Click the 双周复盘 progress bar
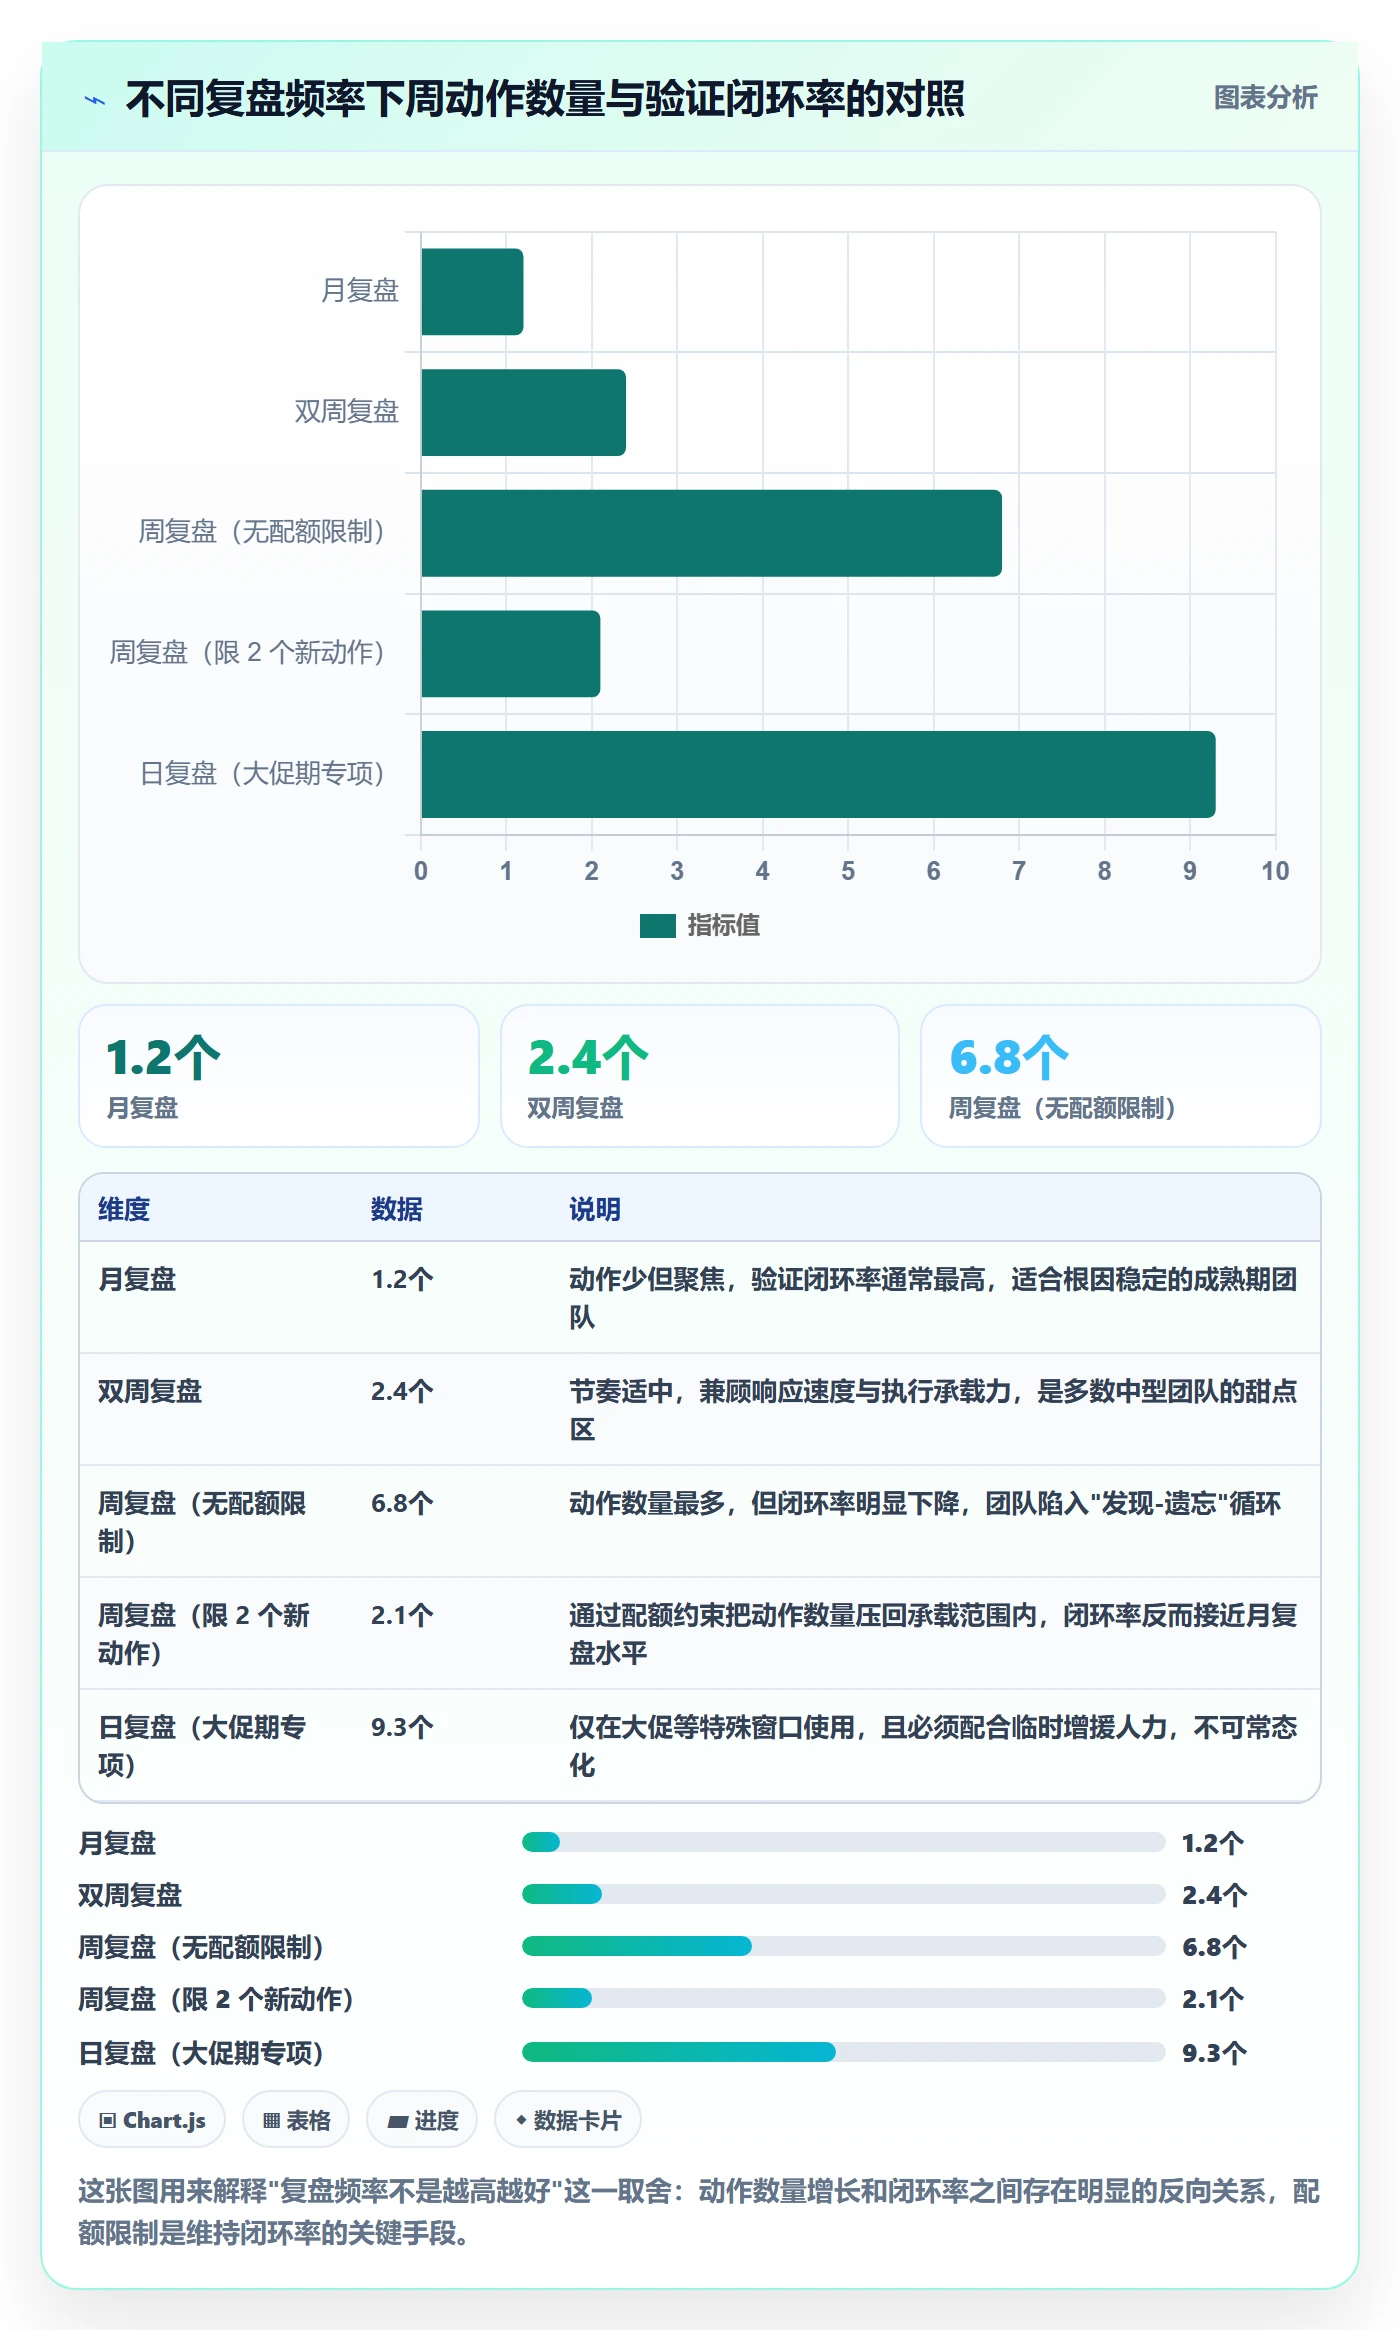Viewport: 1400px width, 2330px height. tap(843, 1894)
